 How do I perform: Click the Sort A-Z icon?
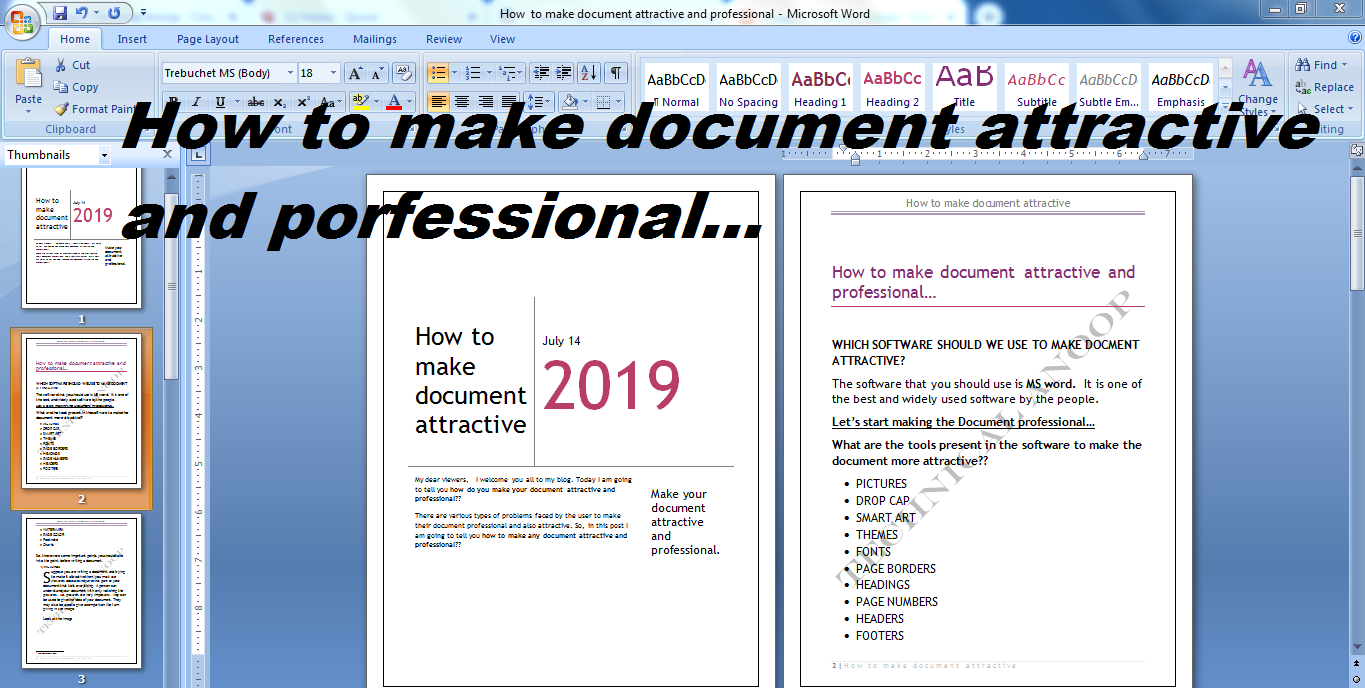pyautogui.click(x=588, y=72)
